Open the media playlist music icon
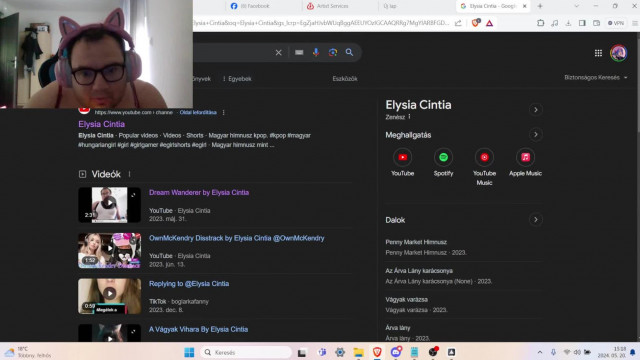Image resolution: width=640 pixels, height=360 pixels. pyautogui.click(x=554, y=23)
